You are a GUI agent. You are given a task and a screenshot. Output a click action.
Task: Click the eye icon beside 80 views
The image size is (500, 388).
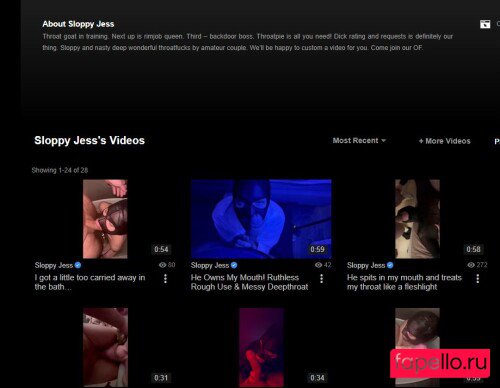pyautogui.click(x=162, y=265)
